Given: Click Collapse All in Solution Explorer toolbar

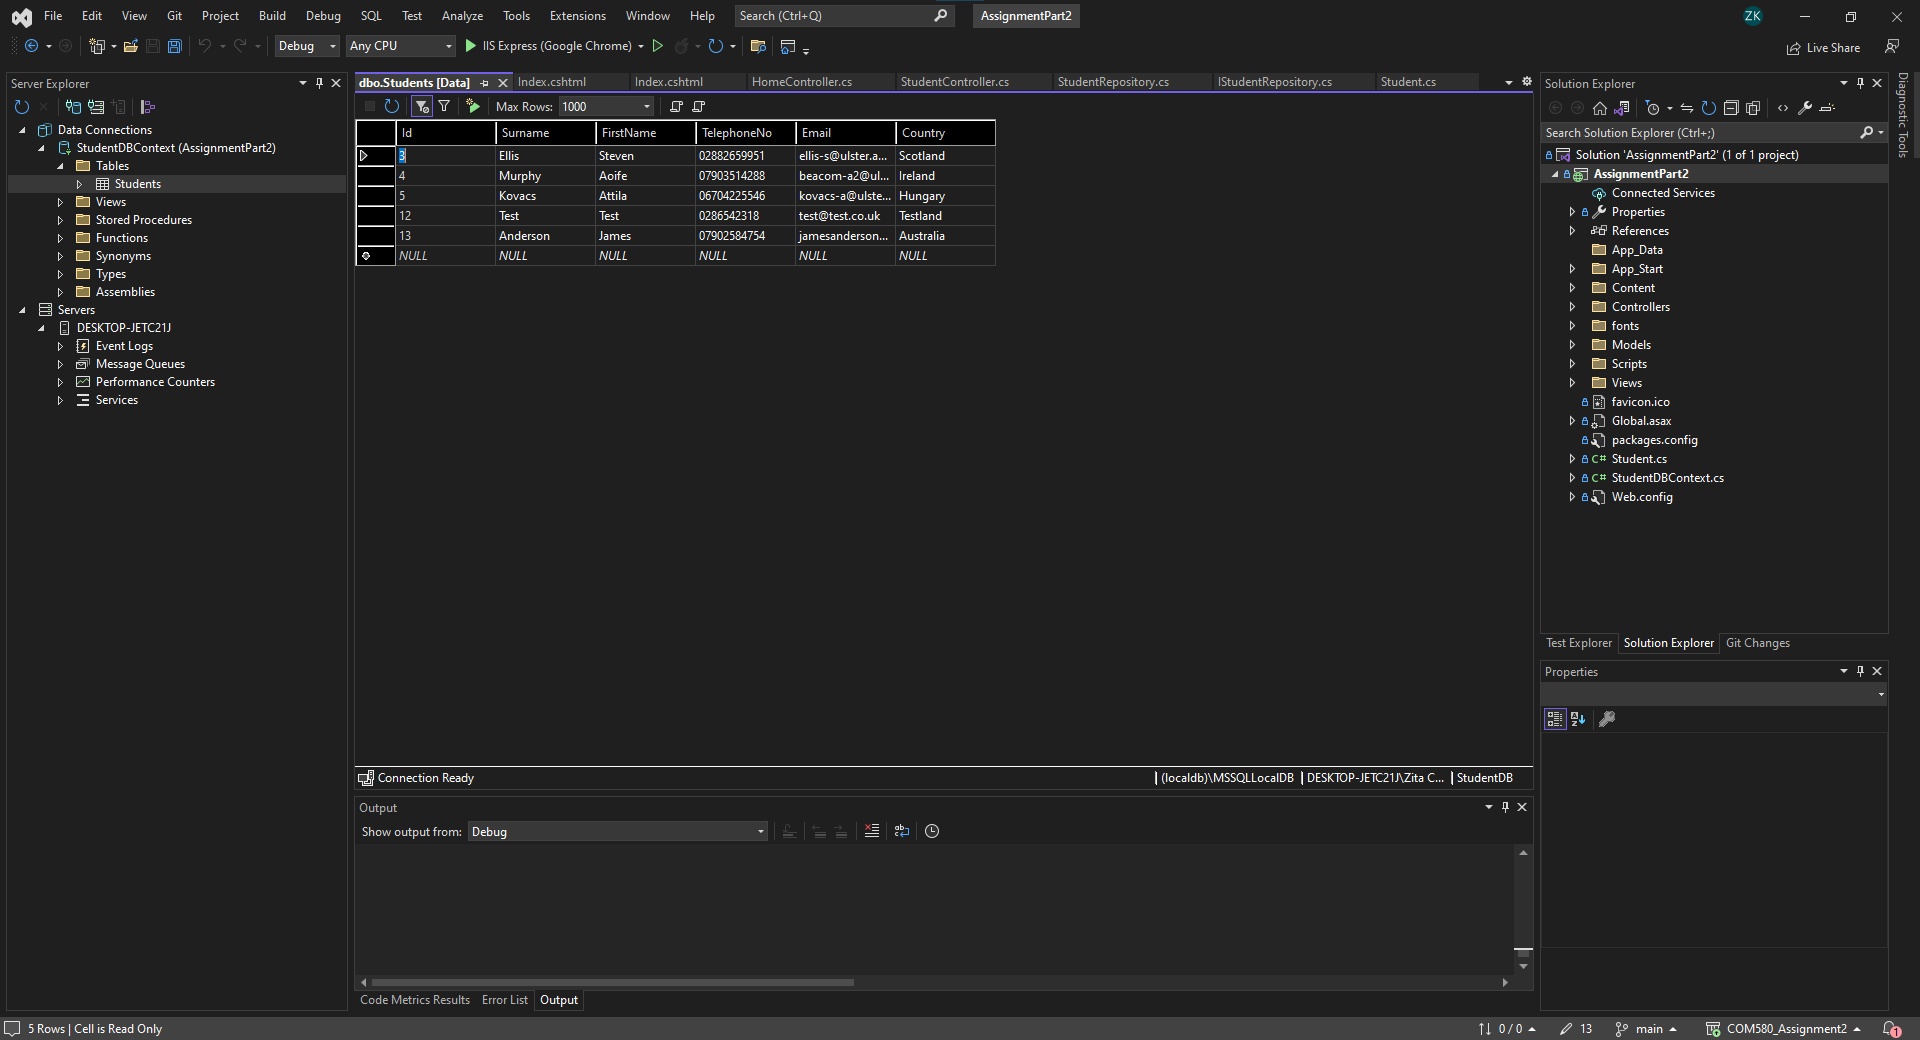Looking at the screenshot, I should [1731, 108].
